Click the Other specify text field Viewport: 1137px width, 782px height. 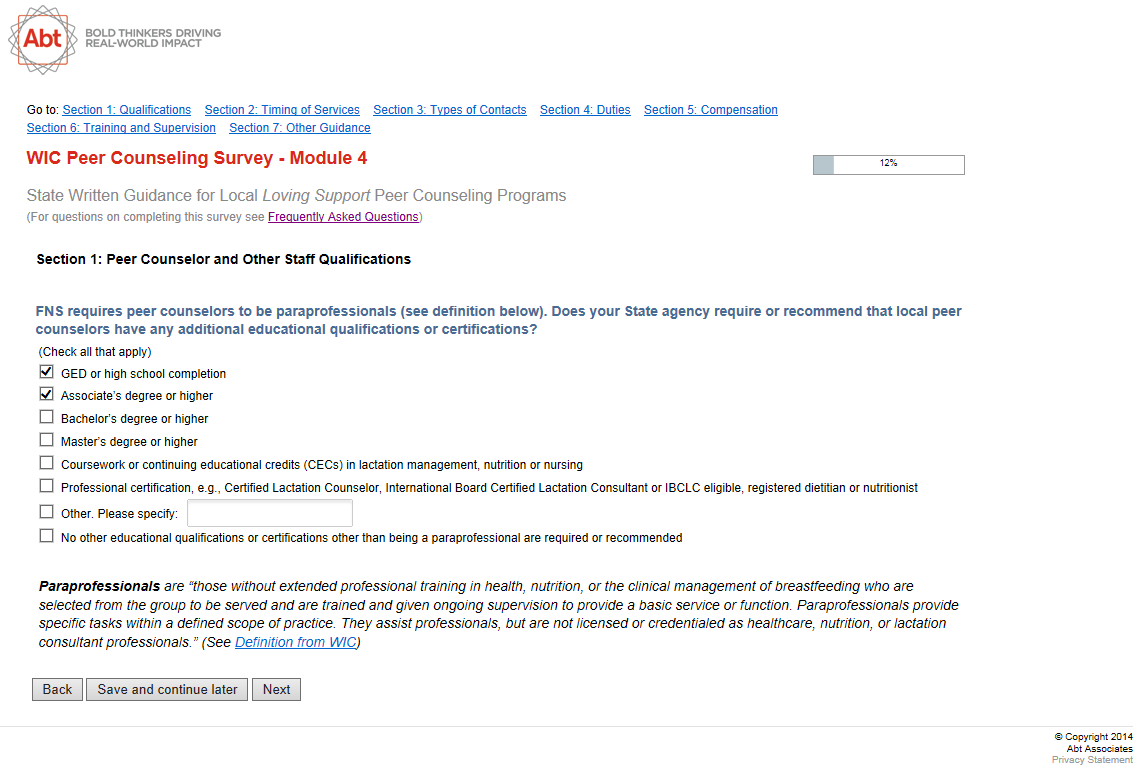[270, 513]
